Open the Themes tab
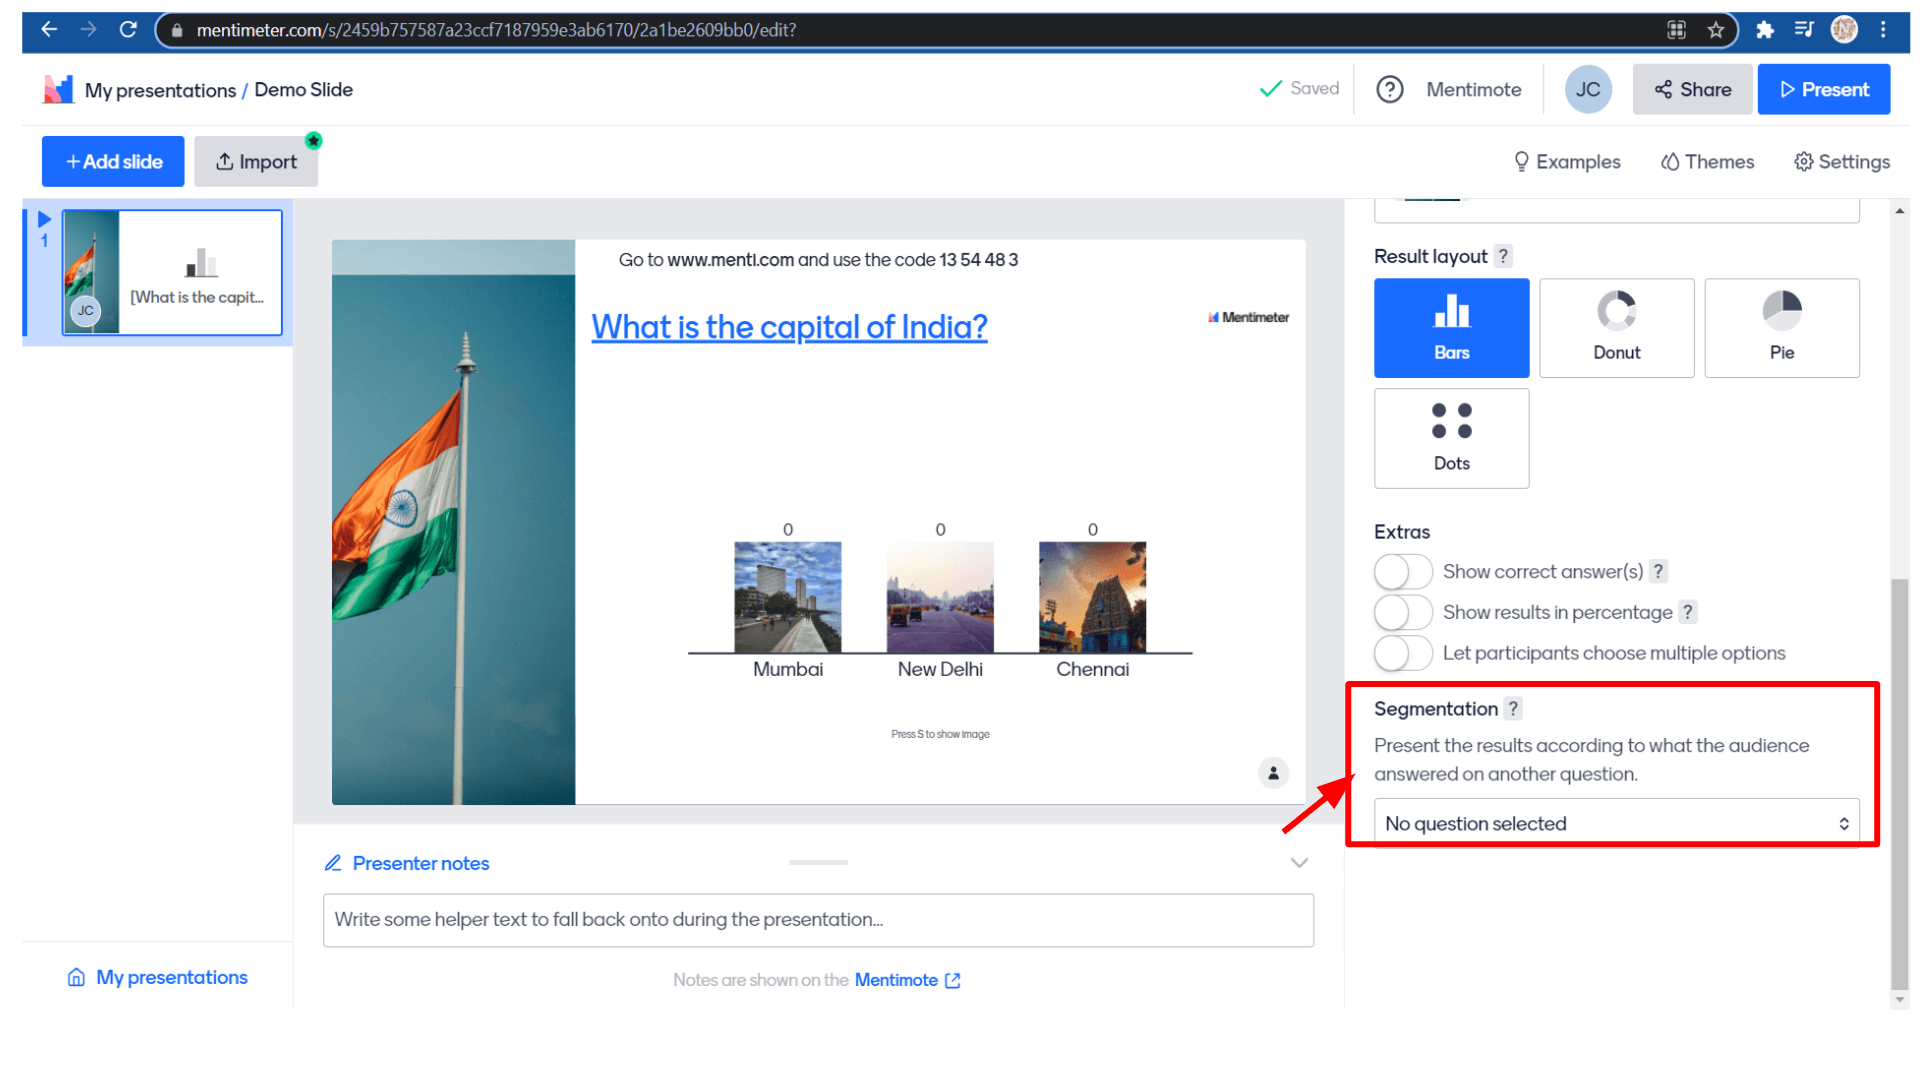The height and width of the screenshot is (1080, 1920). click(x=1707, y=162)
